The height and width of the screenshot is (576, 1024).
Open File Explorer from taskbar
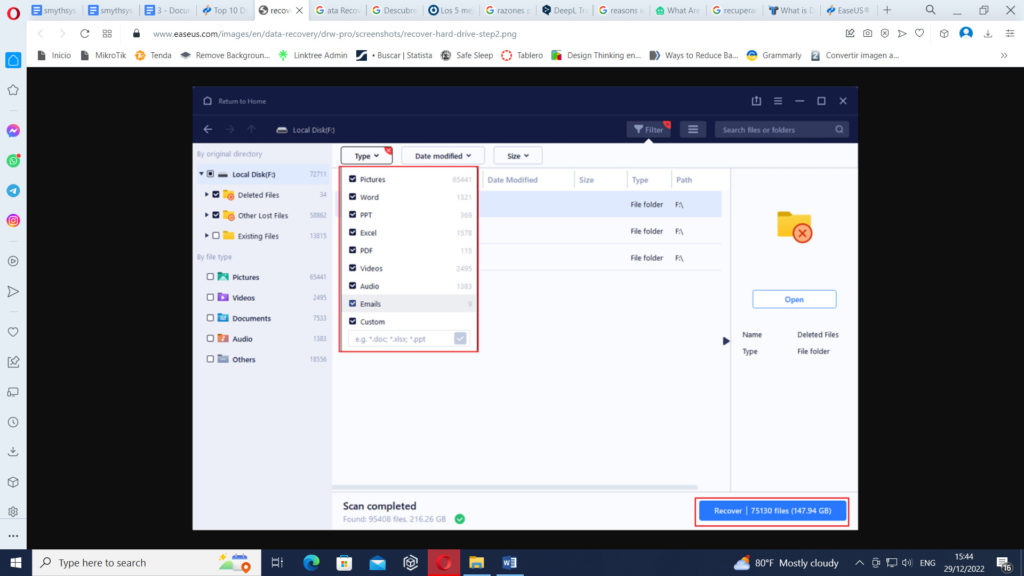coord(477,562)
